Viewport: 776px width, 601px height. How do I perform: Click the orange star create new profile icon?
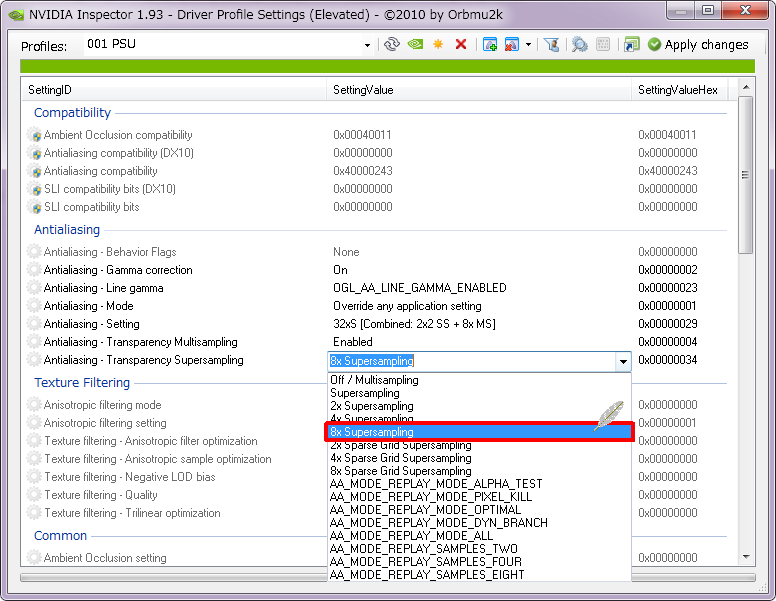[438, 45]
